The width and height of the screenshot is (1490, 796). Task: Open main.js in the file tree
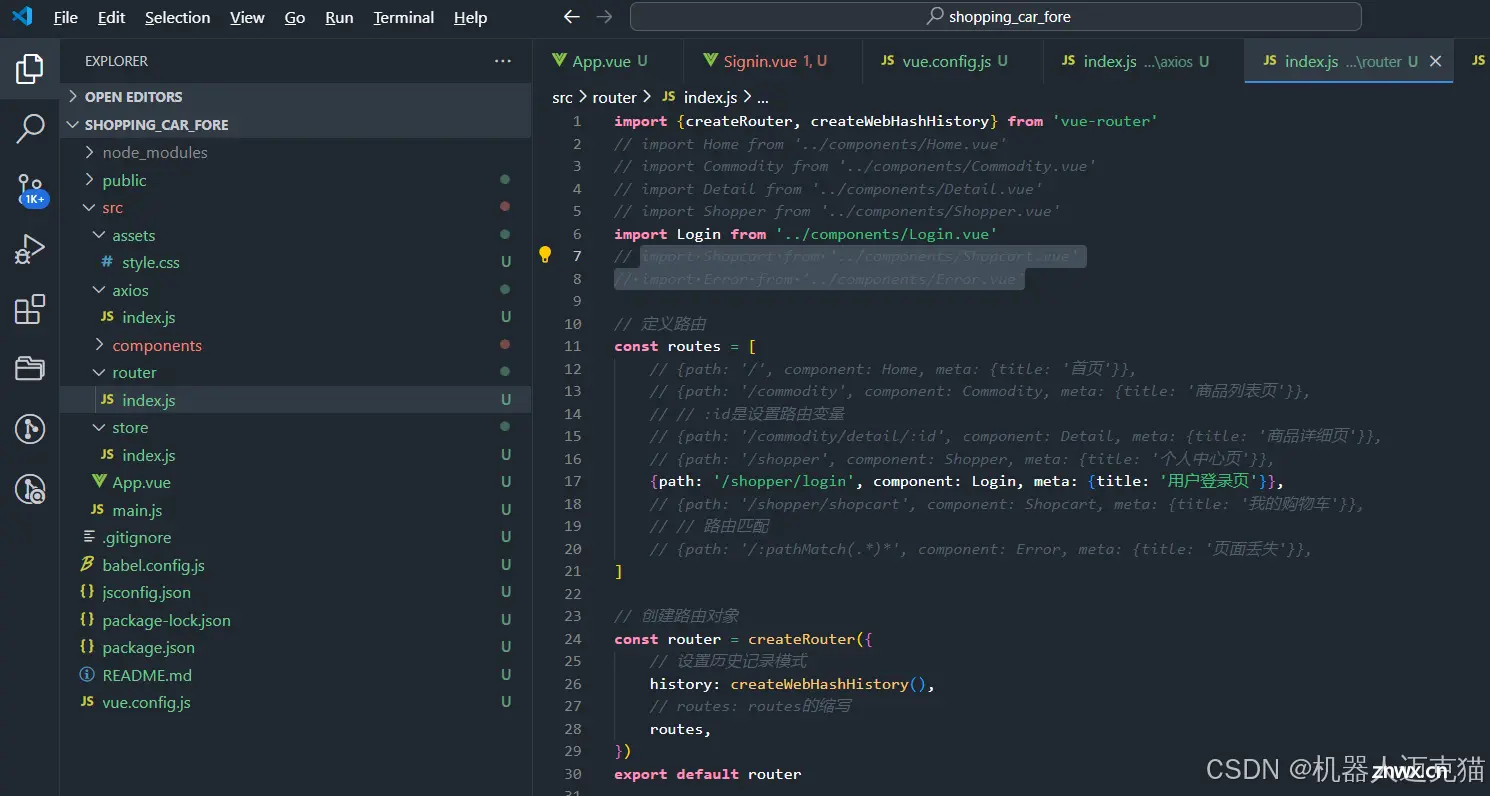(296, 510)
